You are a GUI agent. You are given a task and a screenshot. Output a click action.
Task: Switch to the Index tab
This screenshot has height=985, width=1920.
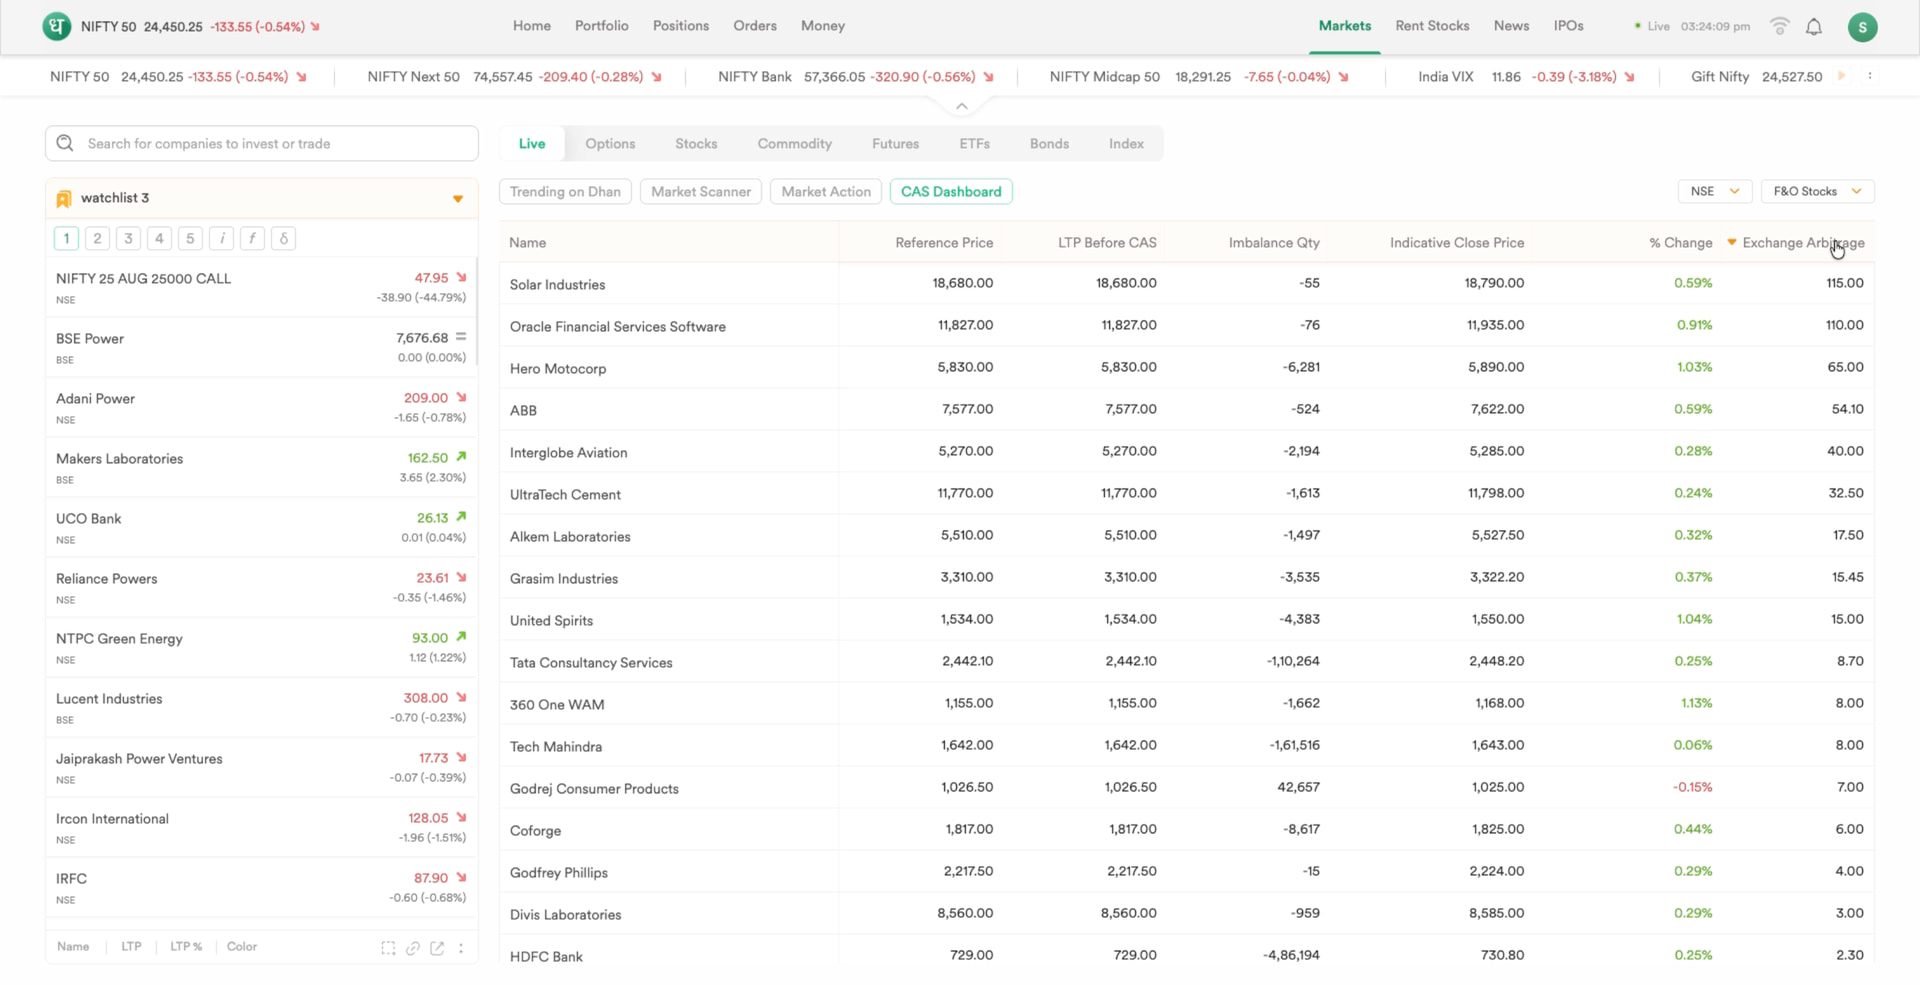(1126, 144)
